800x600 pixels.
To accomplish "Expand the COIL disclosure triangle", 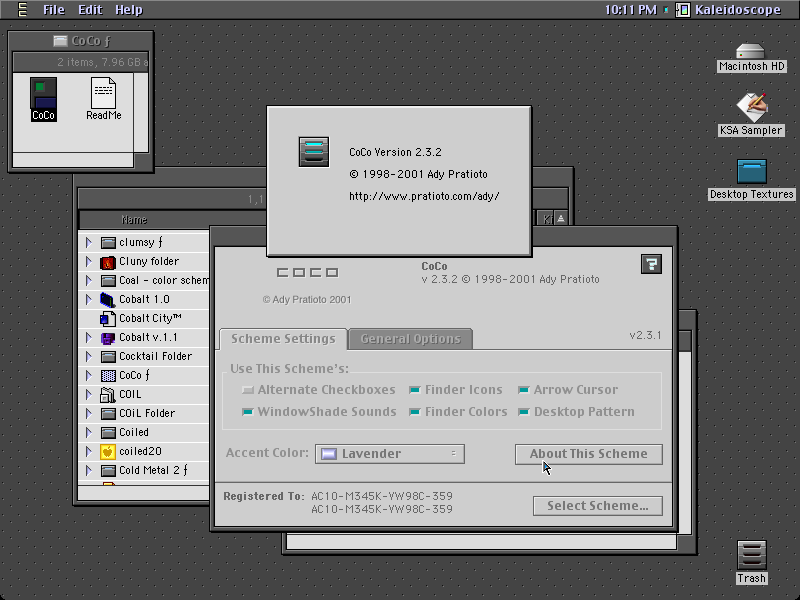I will [x=89, y=394].
